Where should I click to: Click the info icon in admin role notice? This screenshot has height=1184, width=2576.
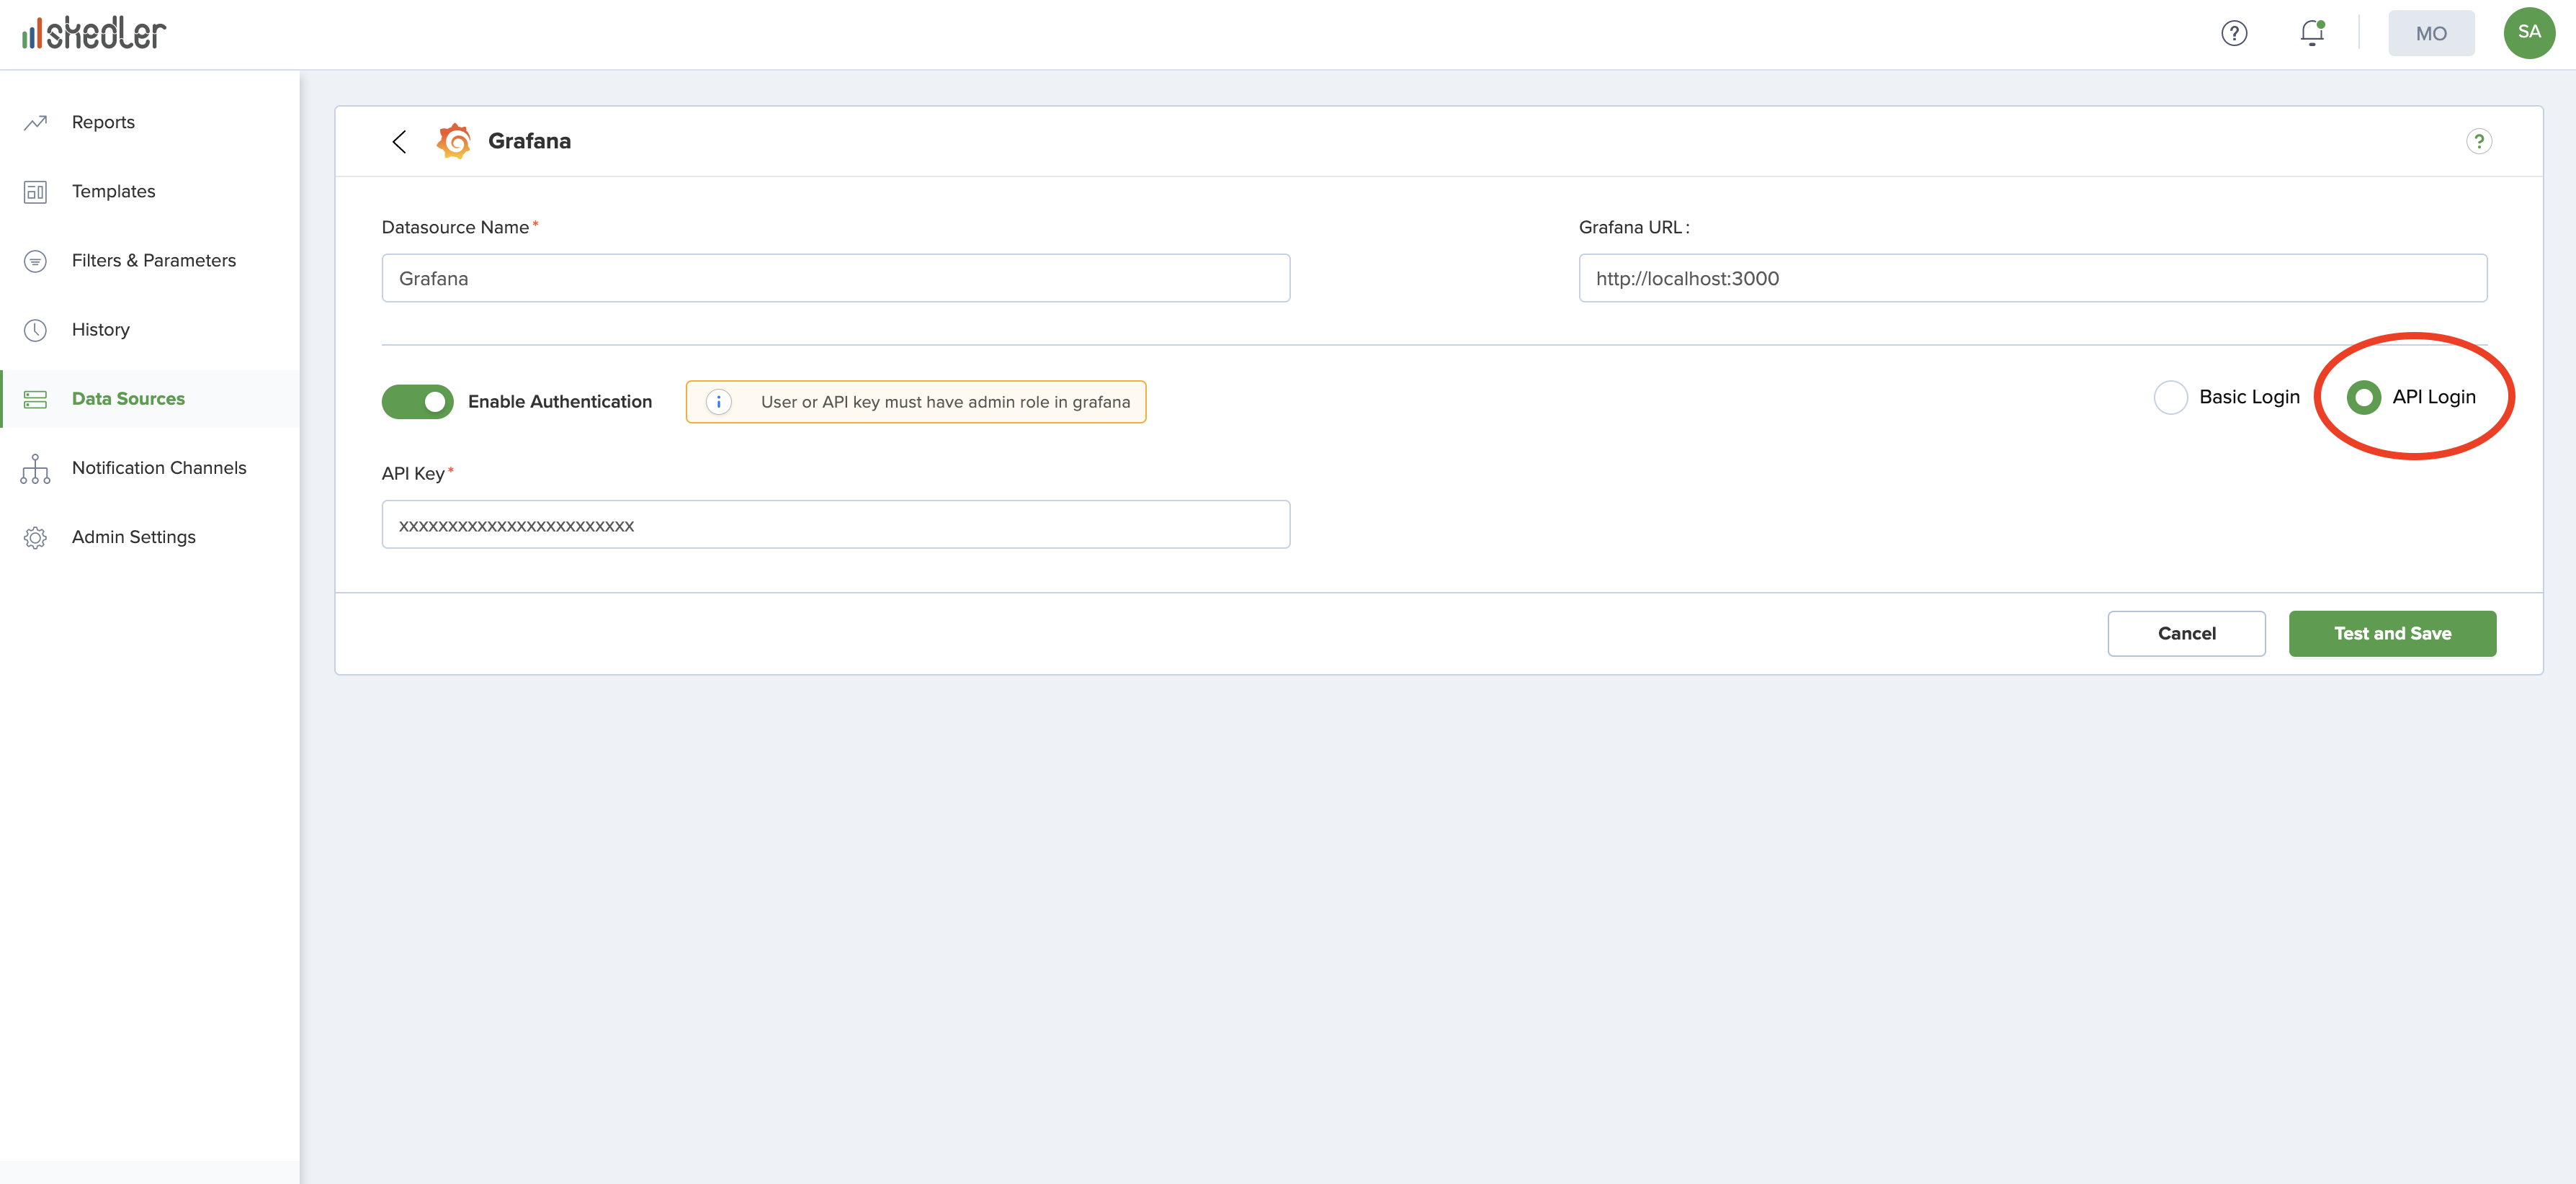pyautogui.click(x=718, y=402)
